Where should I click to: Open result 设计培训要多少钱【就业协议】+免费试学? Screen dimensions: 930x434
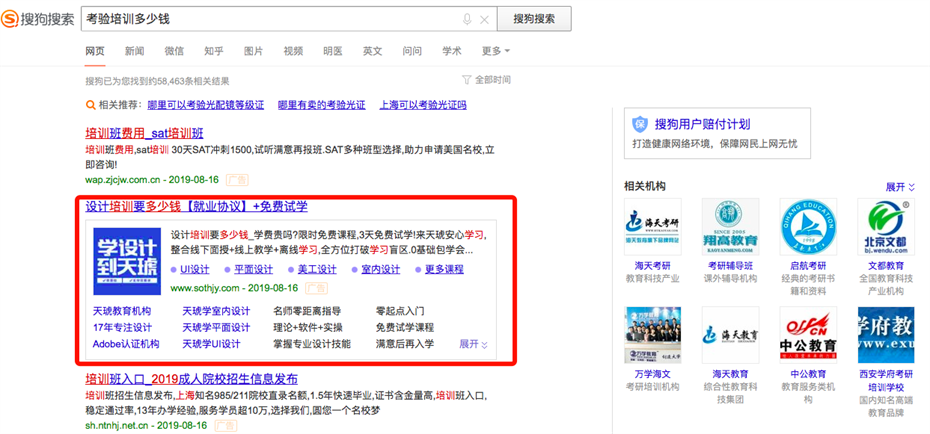click(x=197, y=206)
